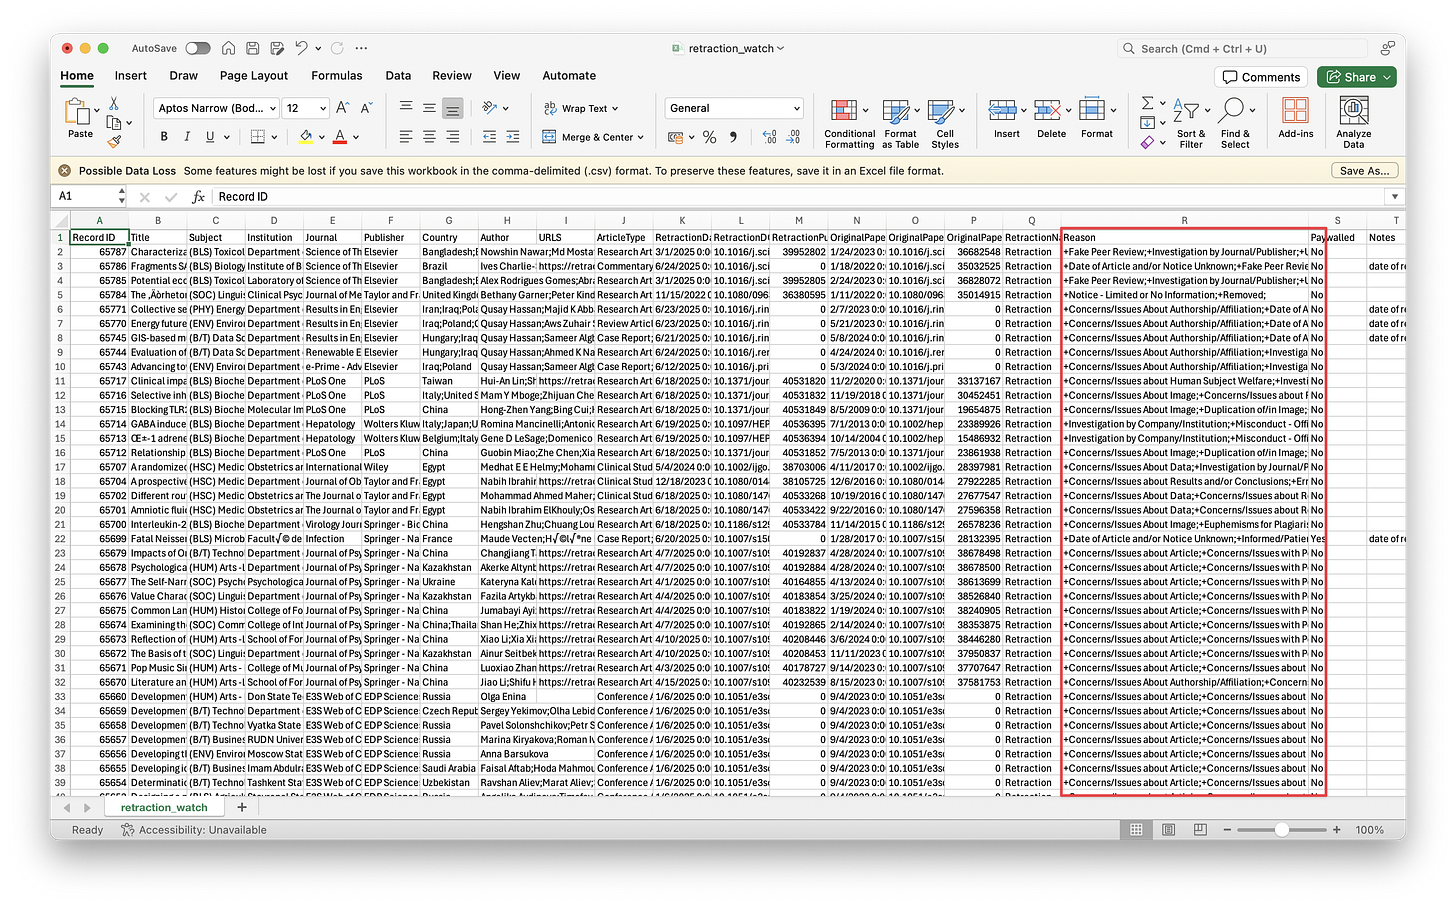Click Save As in the data loss banner

[x=1364, y=171]
